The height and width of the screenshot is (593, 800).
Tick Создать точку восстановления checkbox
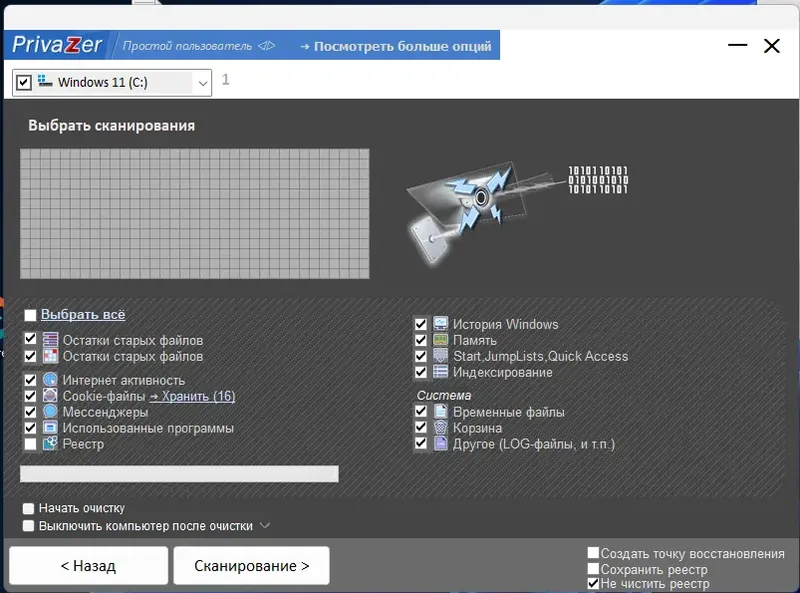(593, 553)
